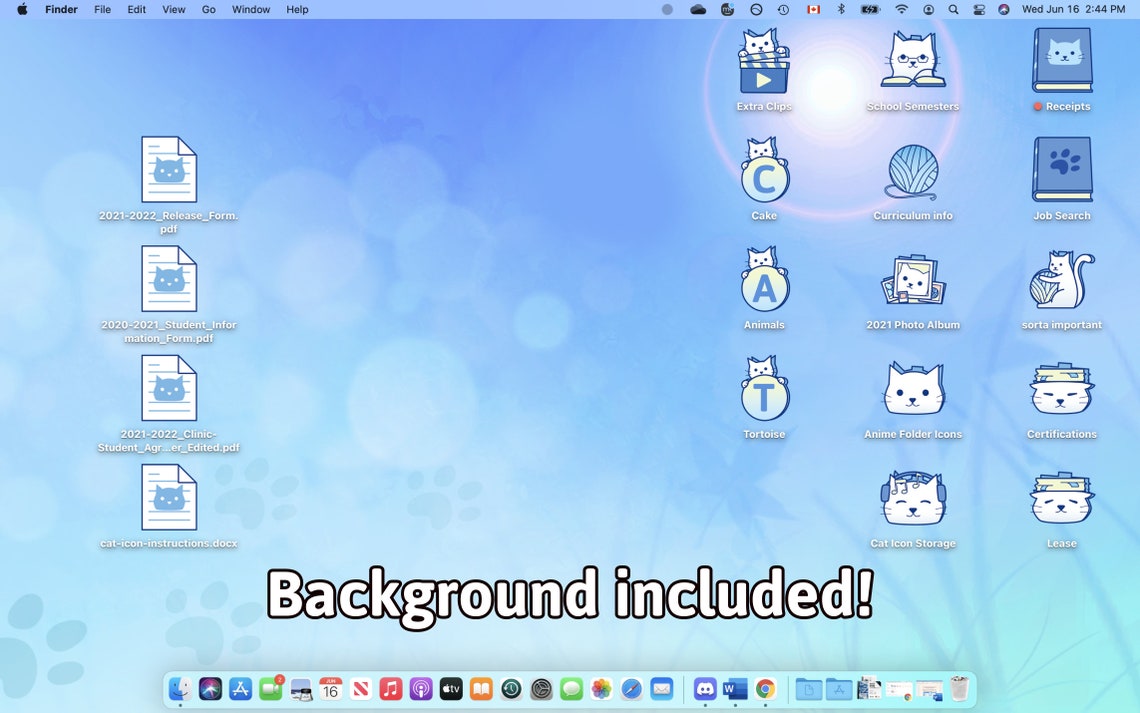Open the Wi-Fi status menu
Image resolution: width=1140 pixels, height=713 pixels.
[901, 9]
